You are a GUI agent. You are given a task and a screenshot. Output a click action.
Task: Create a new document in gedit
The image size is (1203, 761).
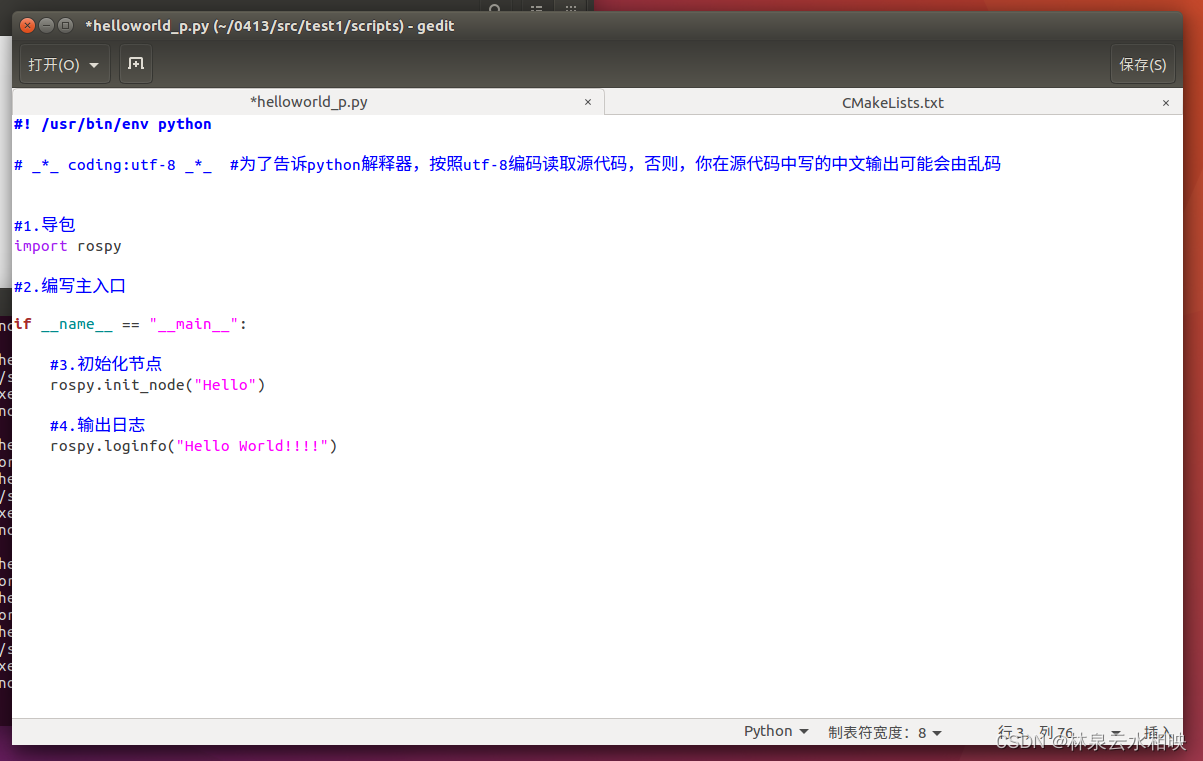click(x=135, y=64)
